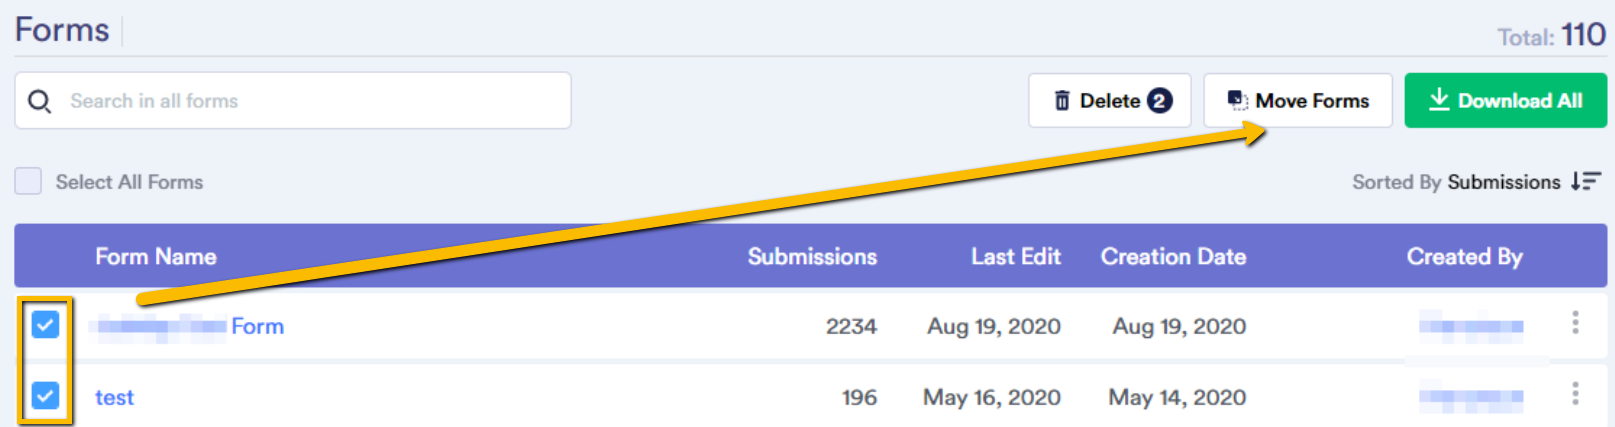Check the Select All Forms checkbox
The width and height of the screenshot is (1615, 427).
click(28, 182)
